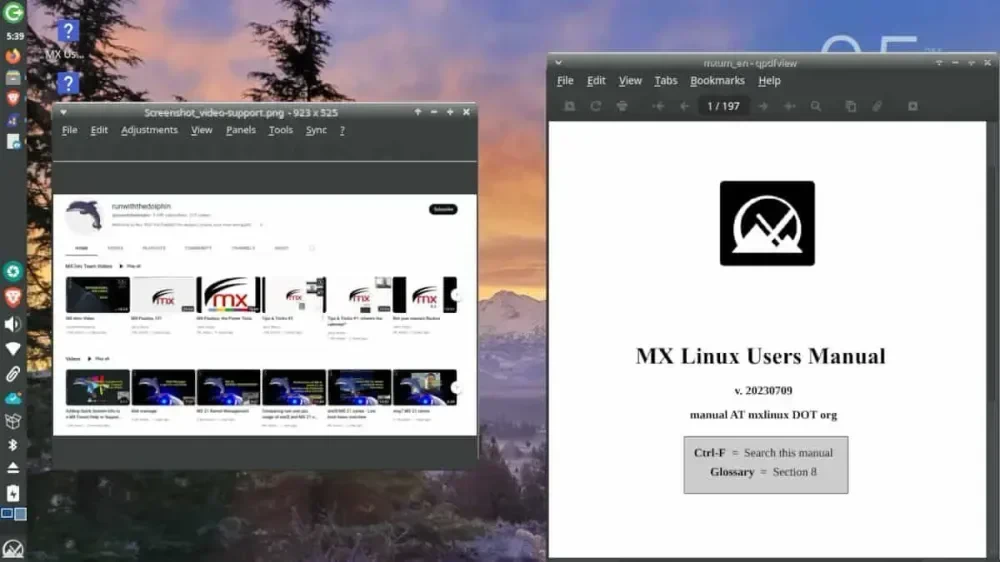Maximize the image viewer window
Image resolution: width=1000 pixels, height=562 pixels.
click(x=450, y=112)
